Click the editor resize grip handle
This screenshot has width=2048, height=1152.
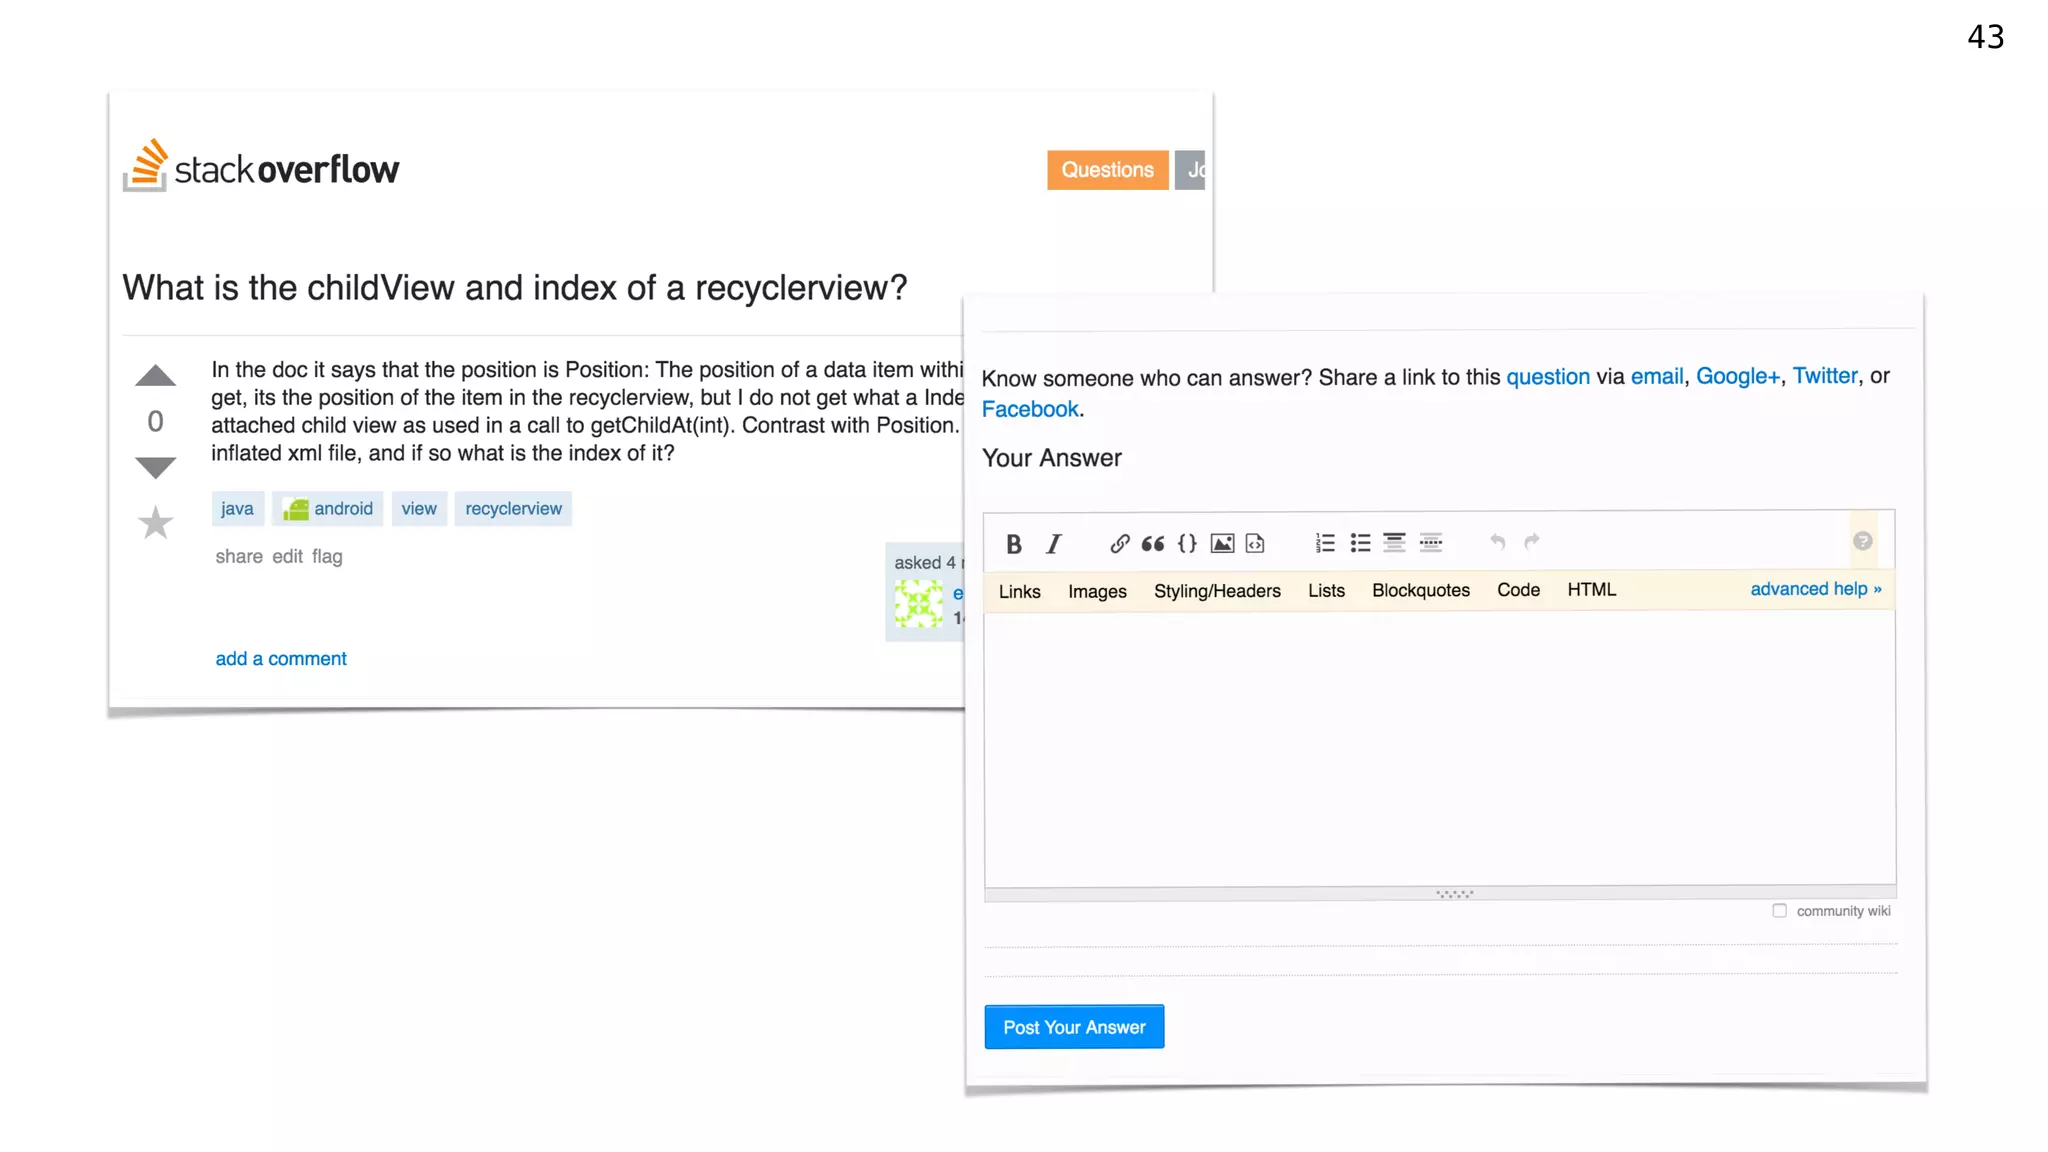pos(1454,894)
